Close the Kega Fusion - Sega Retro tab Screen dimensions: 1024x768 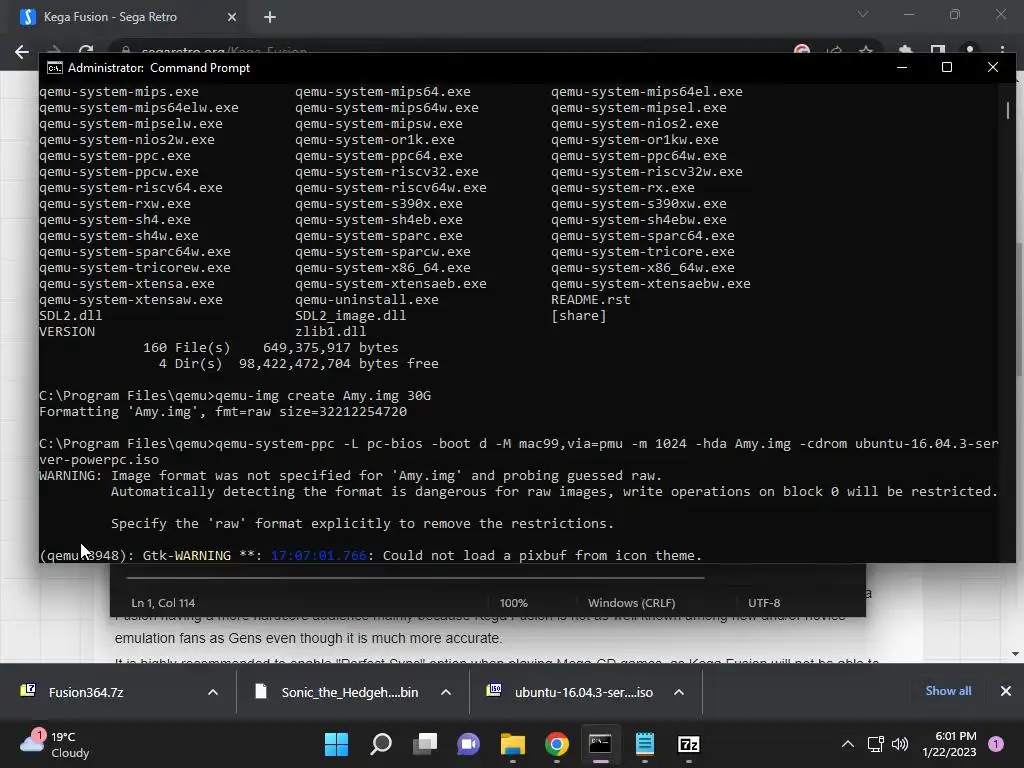click(232, 17)
